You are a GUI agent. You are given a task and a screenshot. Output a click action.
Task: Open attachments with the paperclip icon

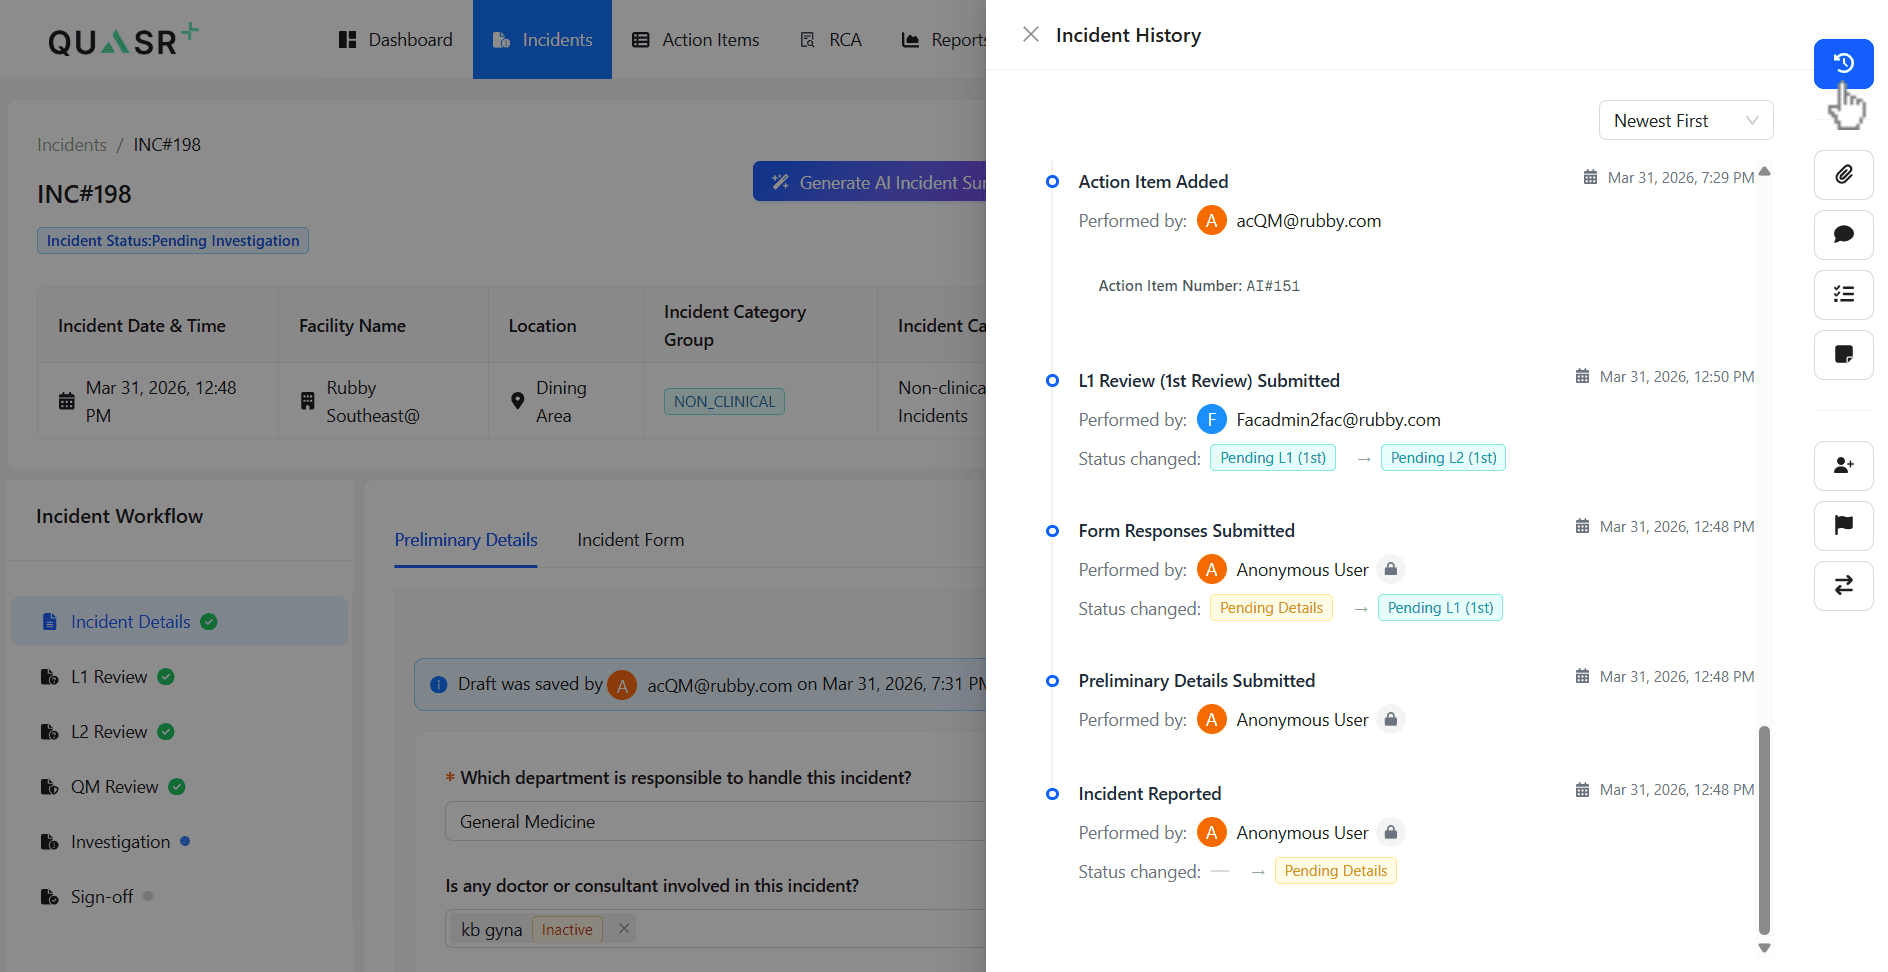point(1843,175)
